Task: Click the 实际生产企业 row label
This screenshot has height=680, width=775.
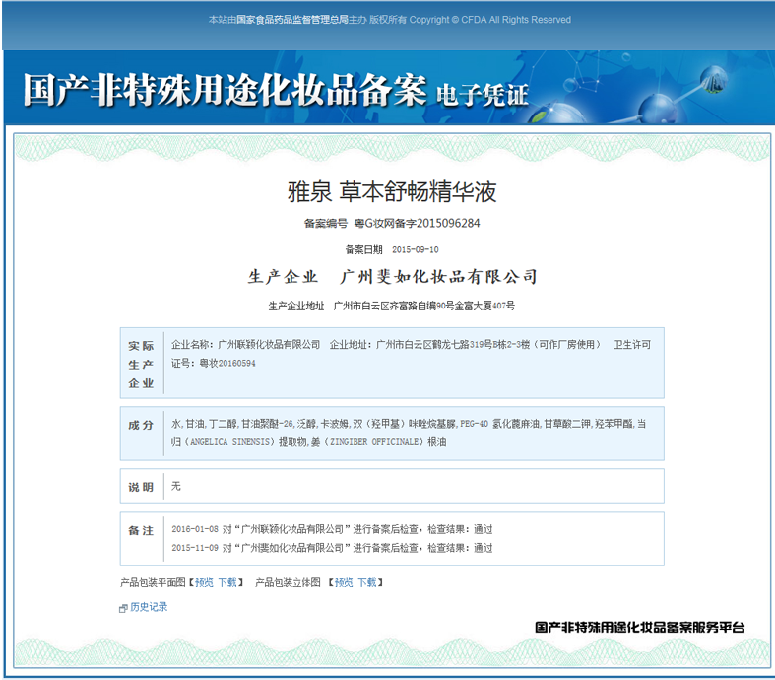Action: point(141,364)
